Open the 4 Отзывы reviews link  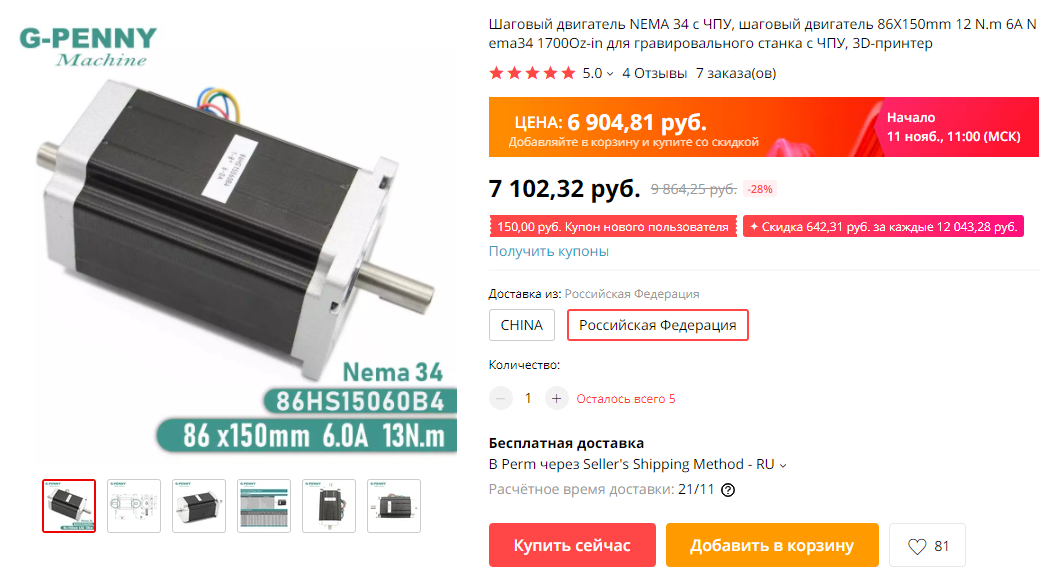click(x=654, y=73)
